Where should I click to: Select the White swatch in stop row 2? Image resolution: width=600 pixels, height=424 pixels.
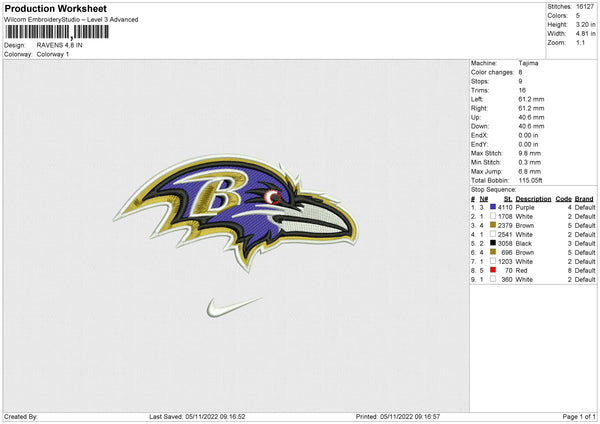[x=493, y=216]
